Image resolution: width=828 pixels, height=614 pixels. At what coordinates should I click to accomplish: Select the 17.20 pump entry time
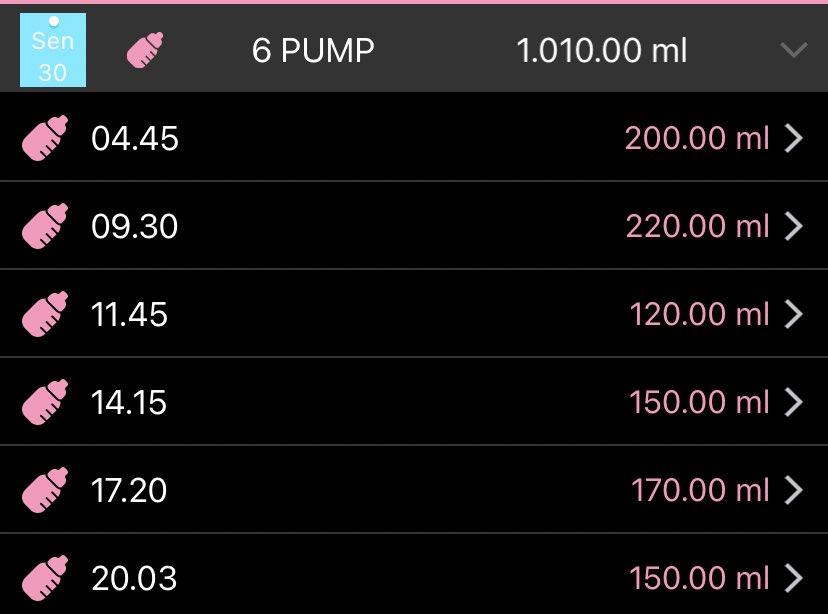click(x=129, y=490)
